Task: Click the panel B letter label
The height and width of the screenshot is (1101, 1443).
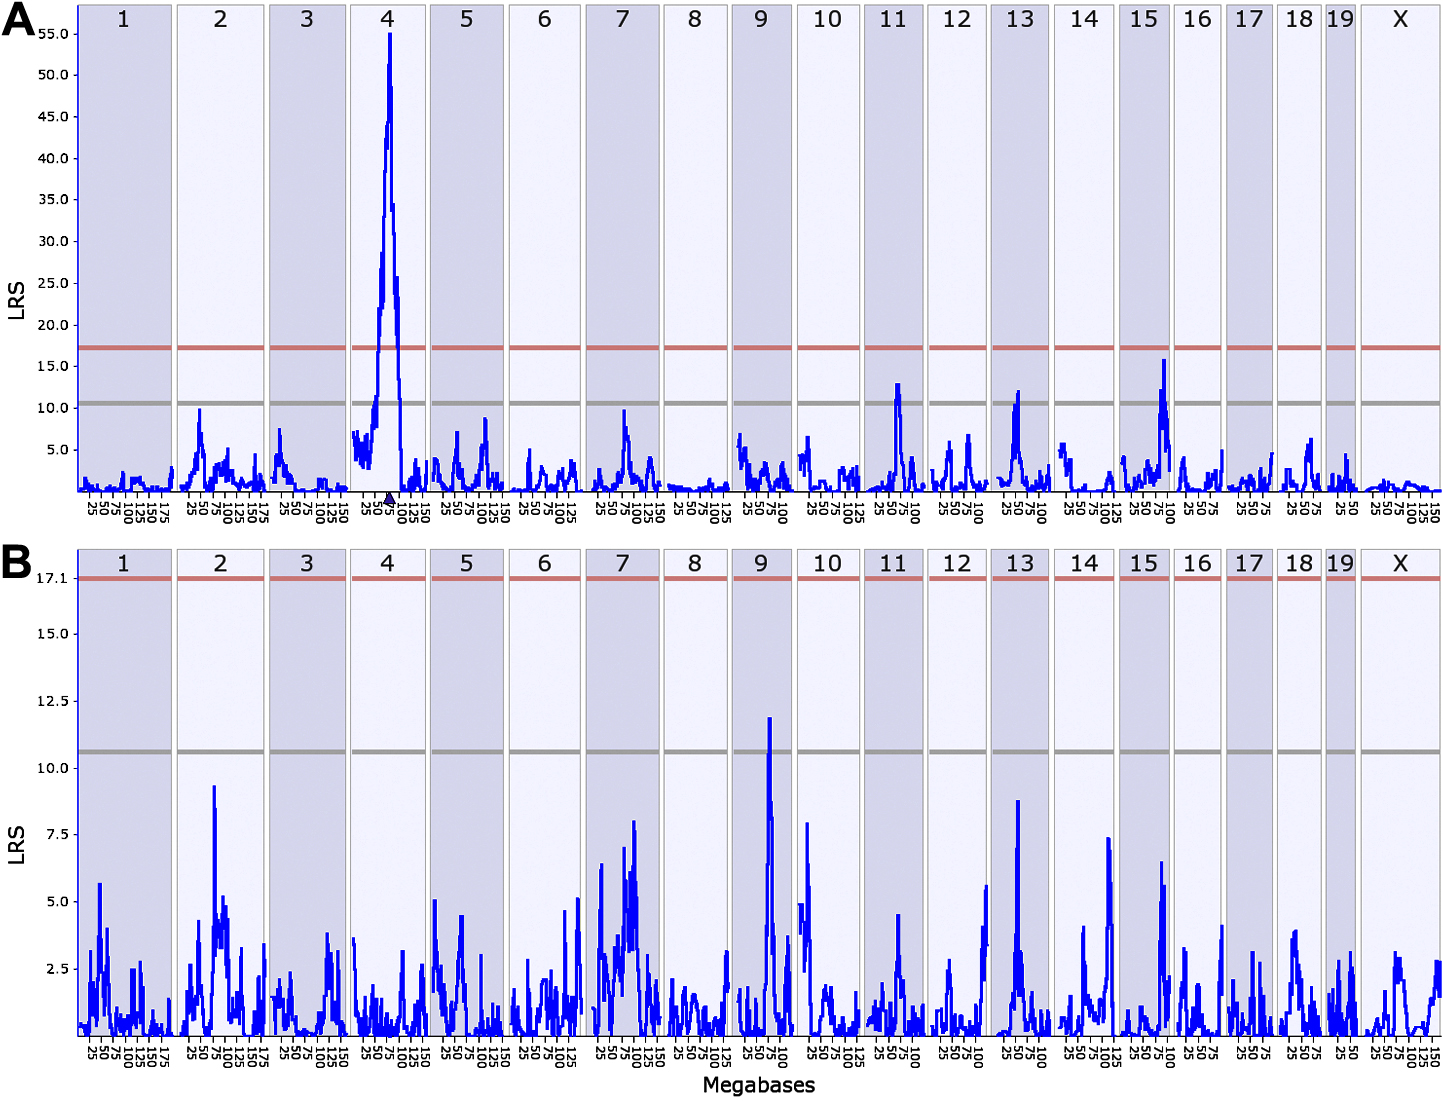Action: pos(16,562)
